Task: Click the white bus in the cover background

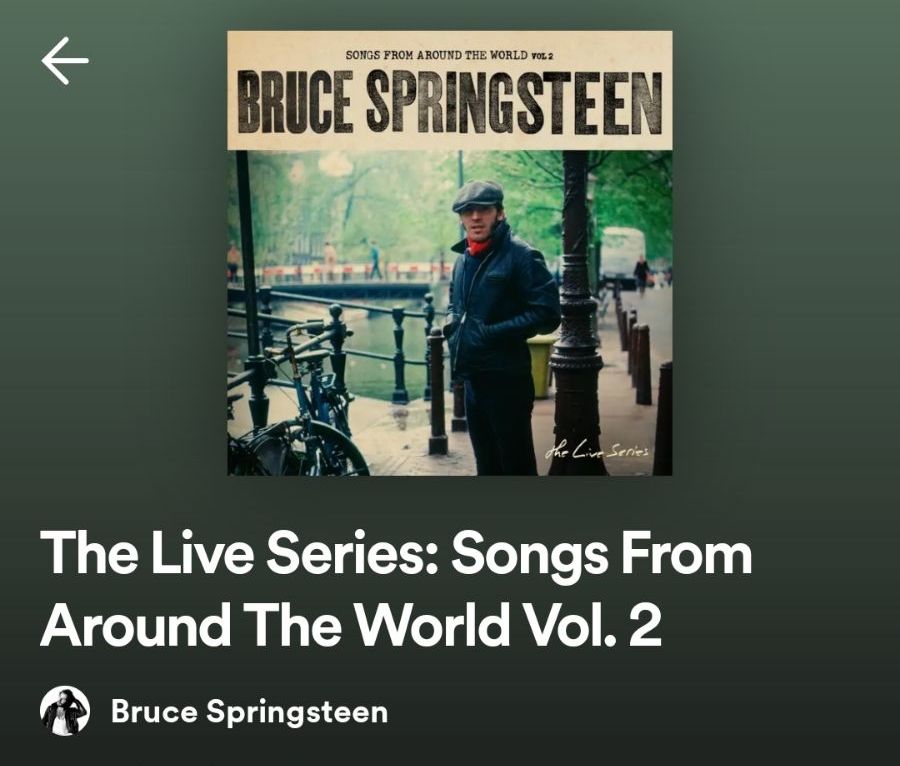Action: pos(622,256)
